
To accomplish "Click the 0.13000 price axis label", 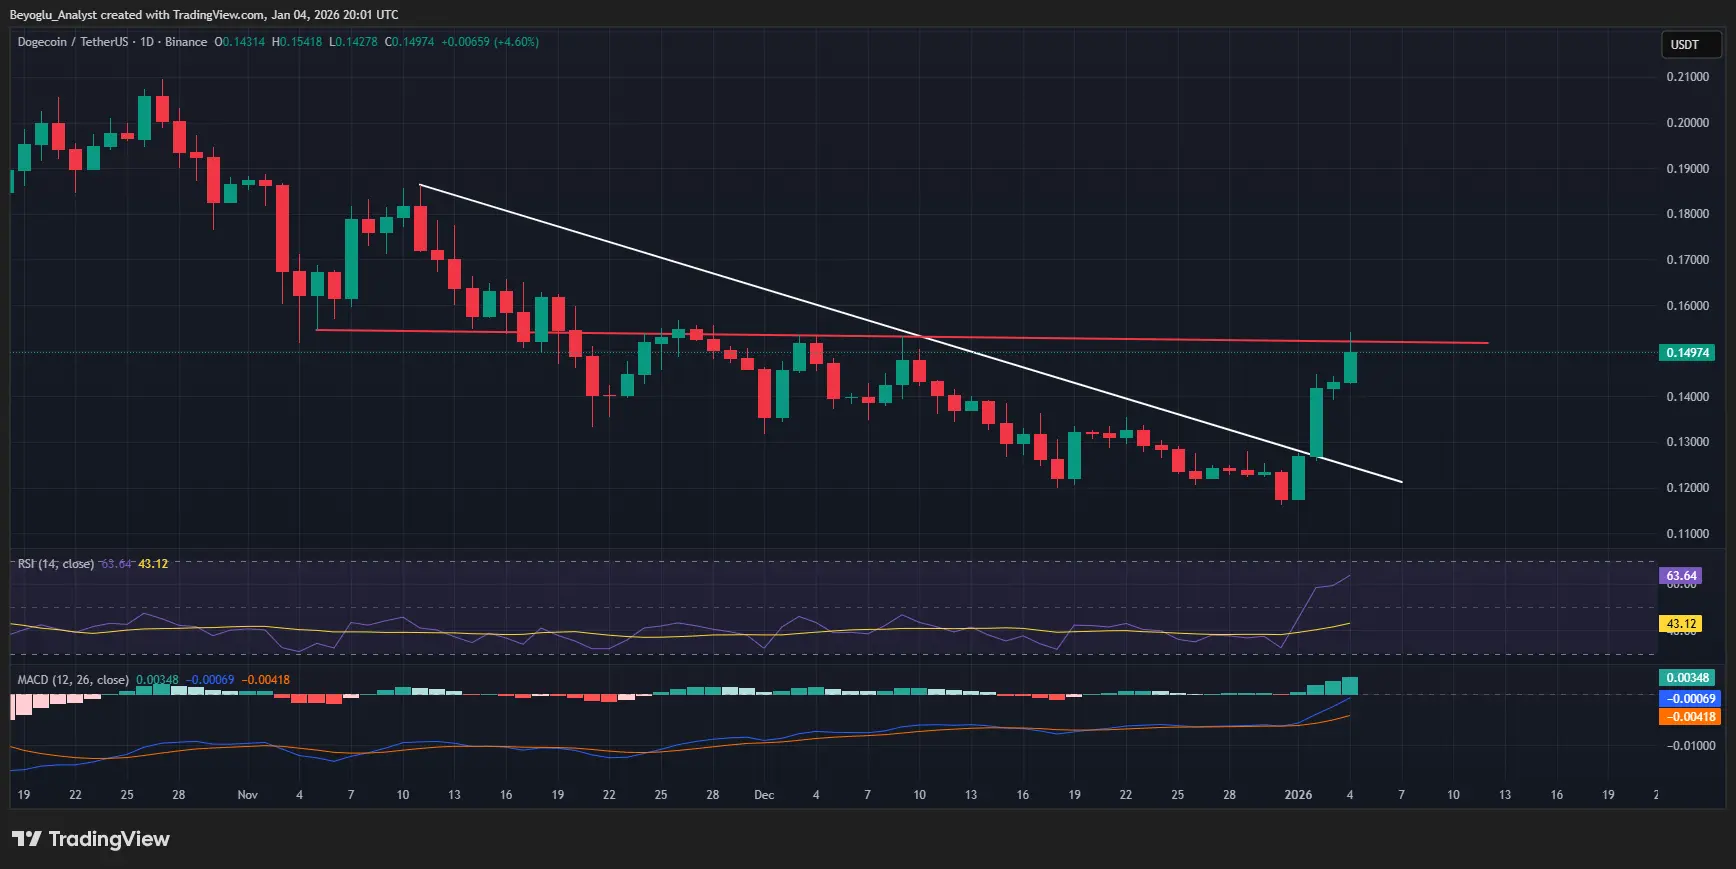I will click(x=1687, y=442).
